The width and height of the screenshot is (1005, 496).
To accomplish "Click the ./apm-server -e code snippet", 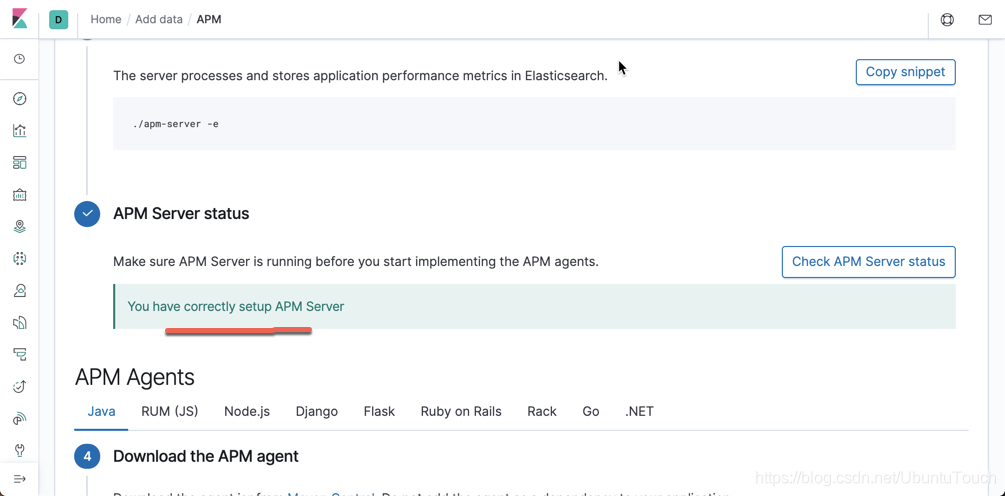I will 534,124.
